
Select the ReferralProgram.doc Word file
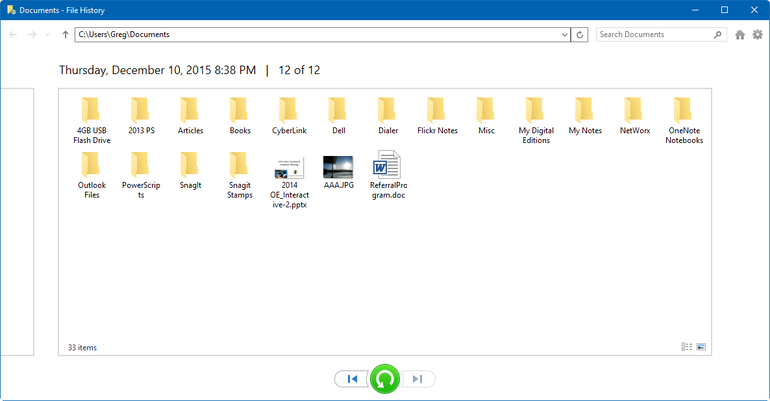[388, 175]
